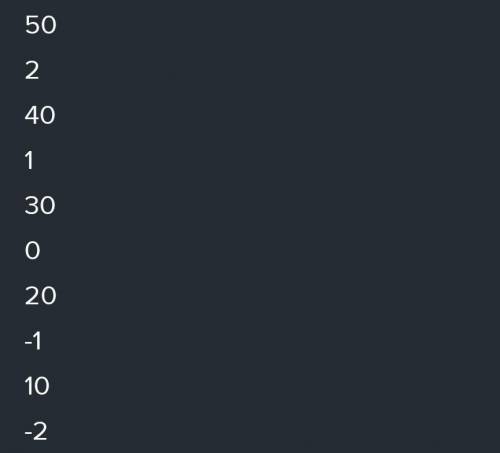Pick the negative one line

click(33, 341)
